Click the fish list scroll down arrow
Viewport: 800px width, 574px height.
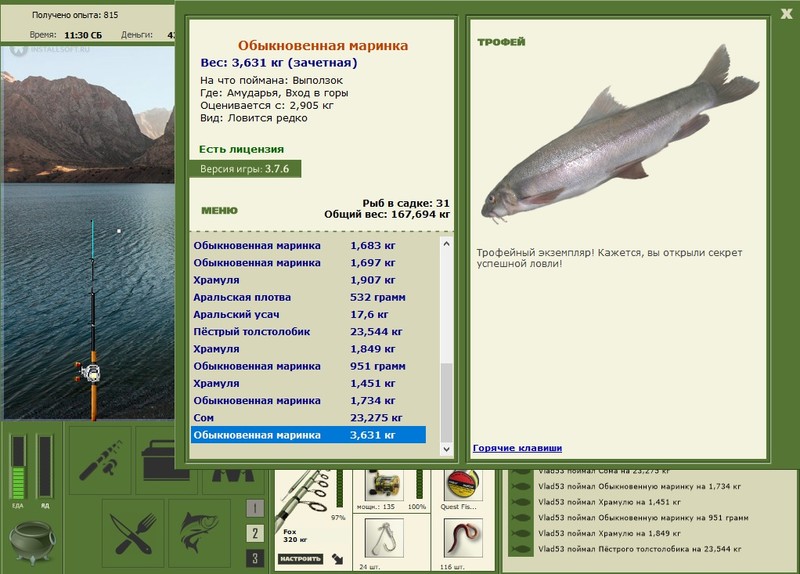pyautogui.click(x=446, y=450)
